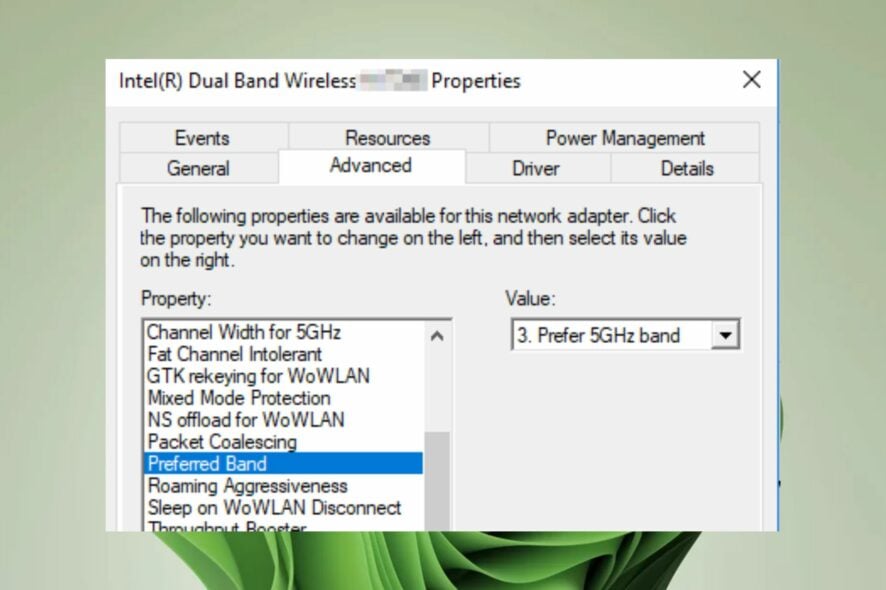Open the Resources tab

point(387,138)
